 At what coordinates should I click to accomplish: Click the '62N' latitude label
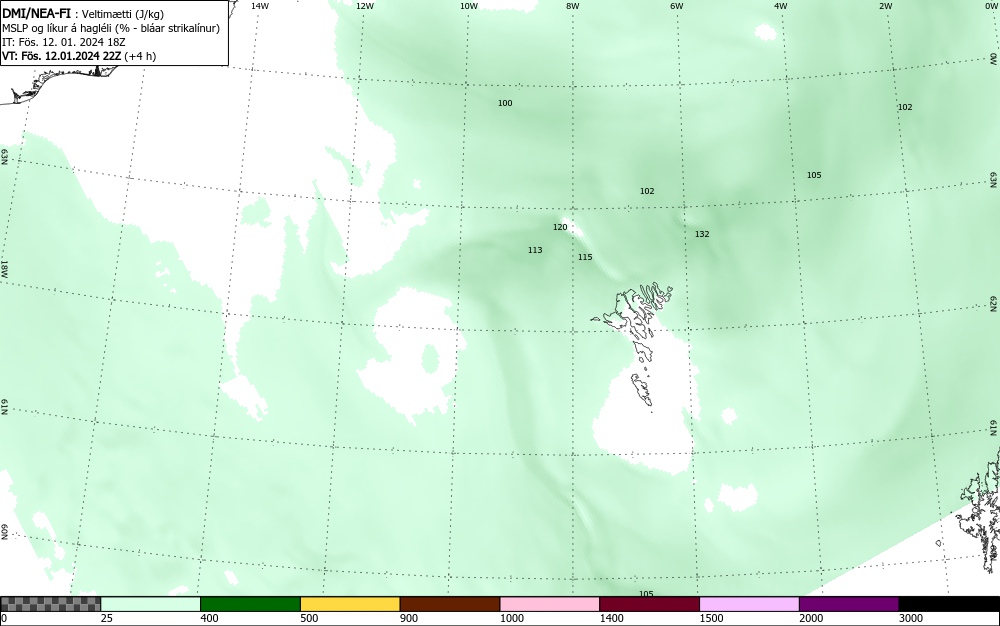(993, 303)
